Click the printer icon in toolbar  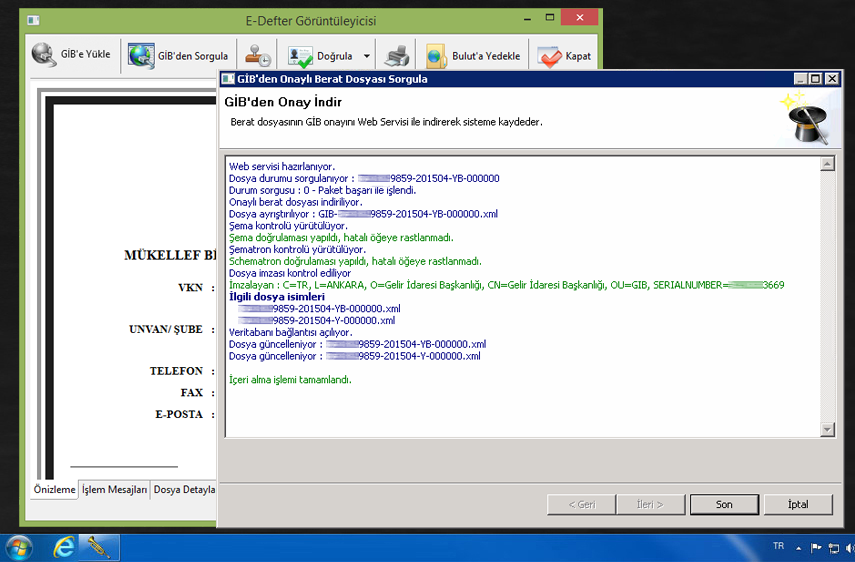pyautogui.click(x=397, y=56)
